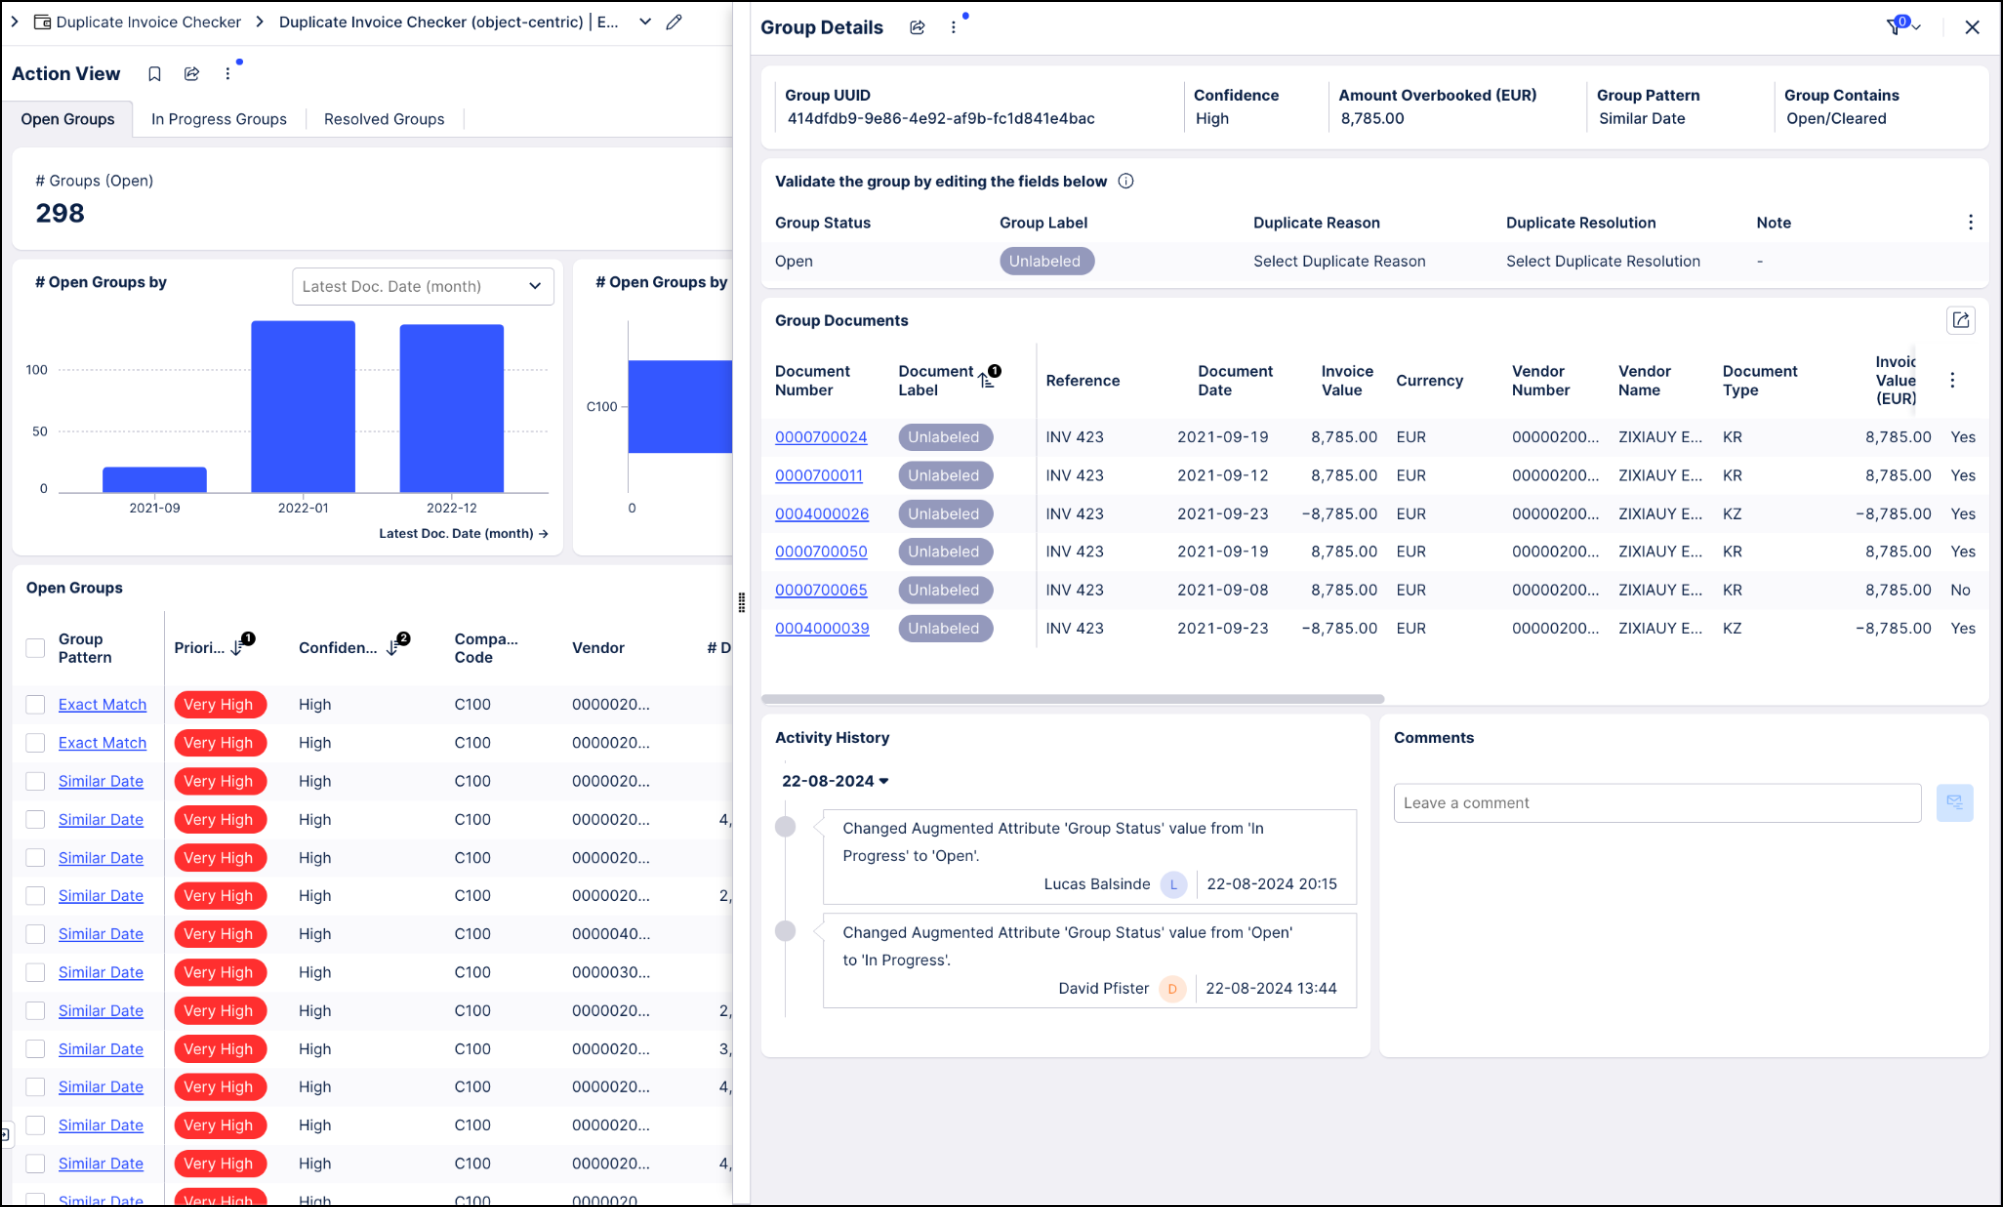Open the Select Duplicate Resolution dropdown
Screen dimensions: 2003x1207
(x=1603, y=261)
